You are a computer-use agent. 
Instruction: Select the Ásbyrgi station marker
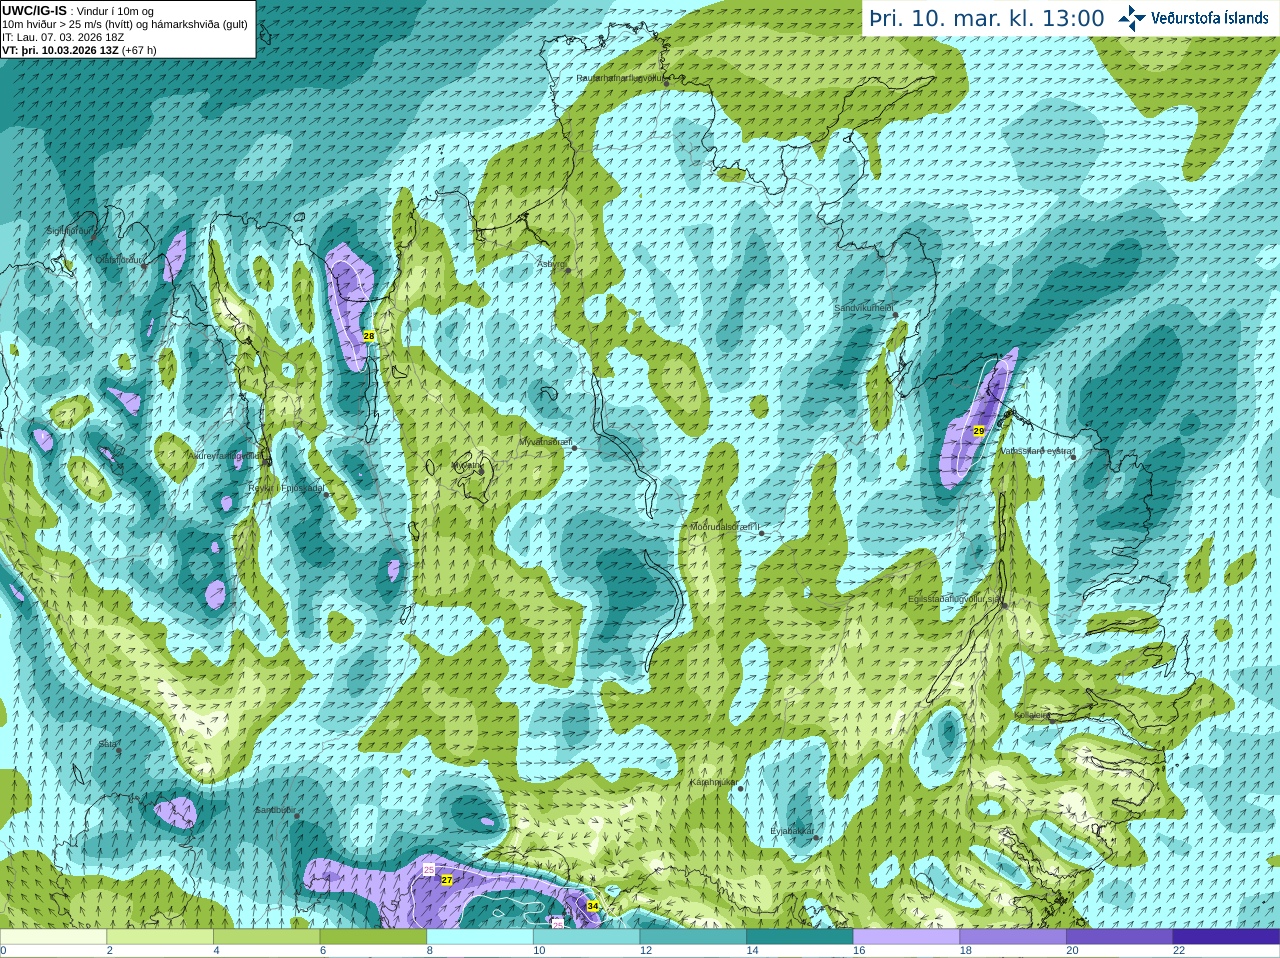[x=567, y=270]
